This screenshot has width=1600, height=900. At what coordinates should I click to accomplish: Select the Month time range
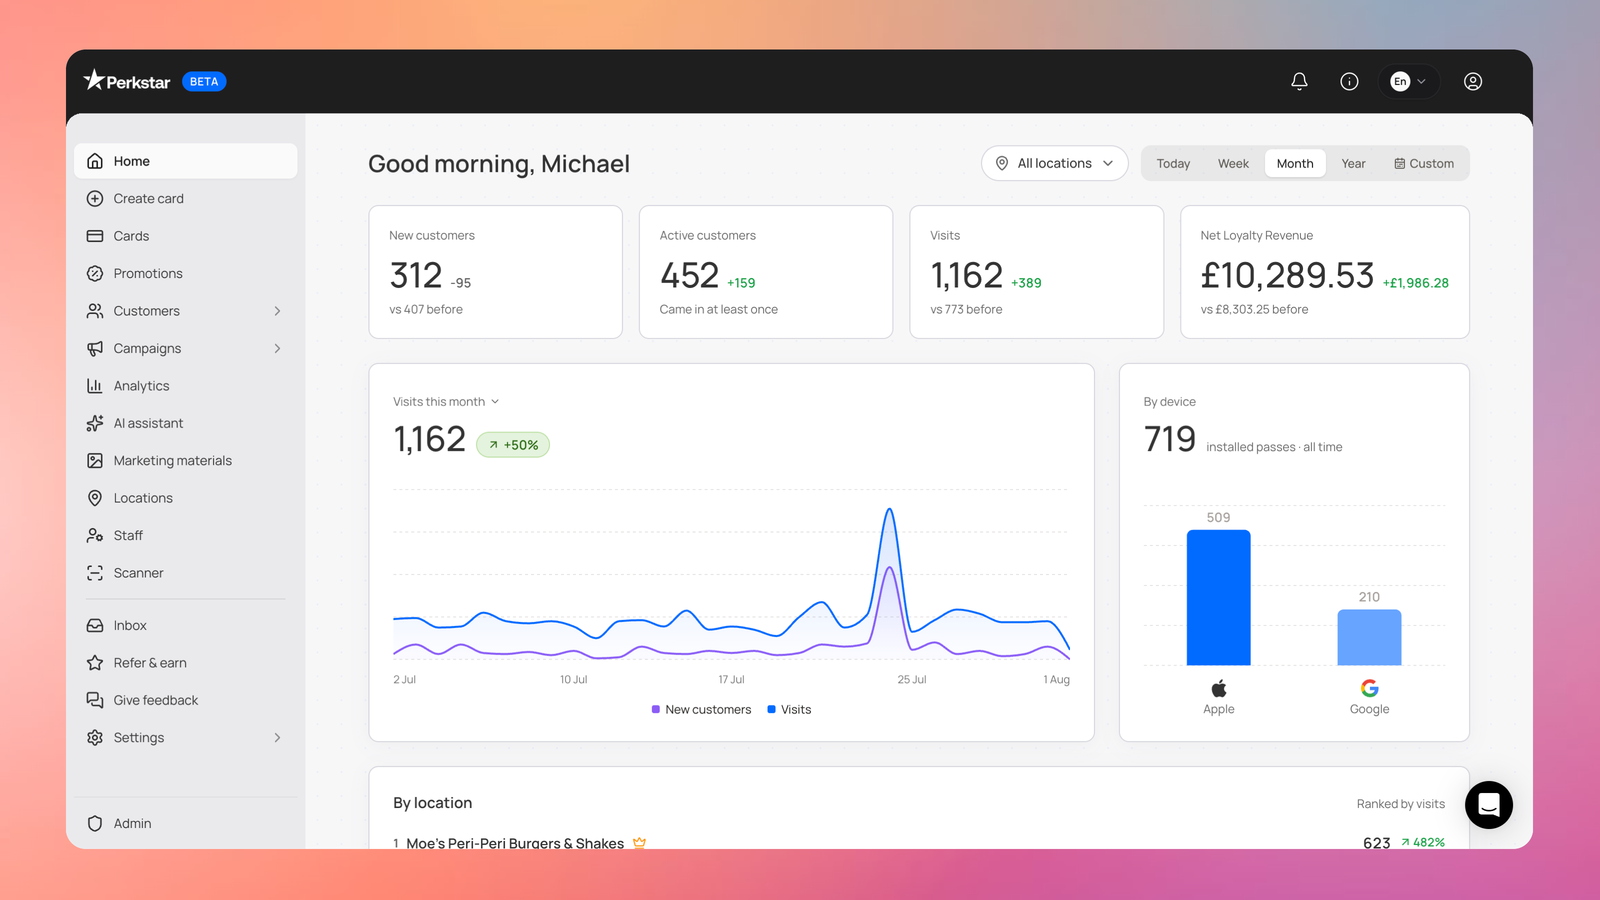[x=1295, y=164]
